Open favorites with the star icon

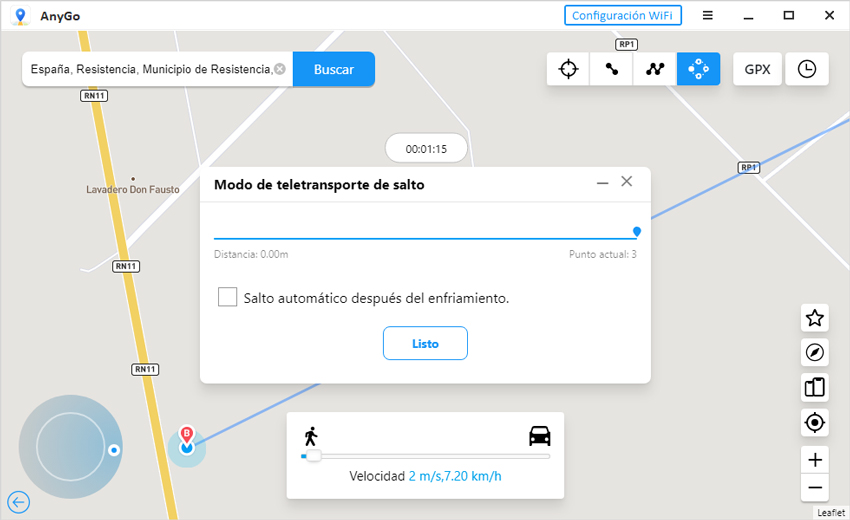tap(815, 318)
